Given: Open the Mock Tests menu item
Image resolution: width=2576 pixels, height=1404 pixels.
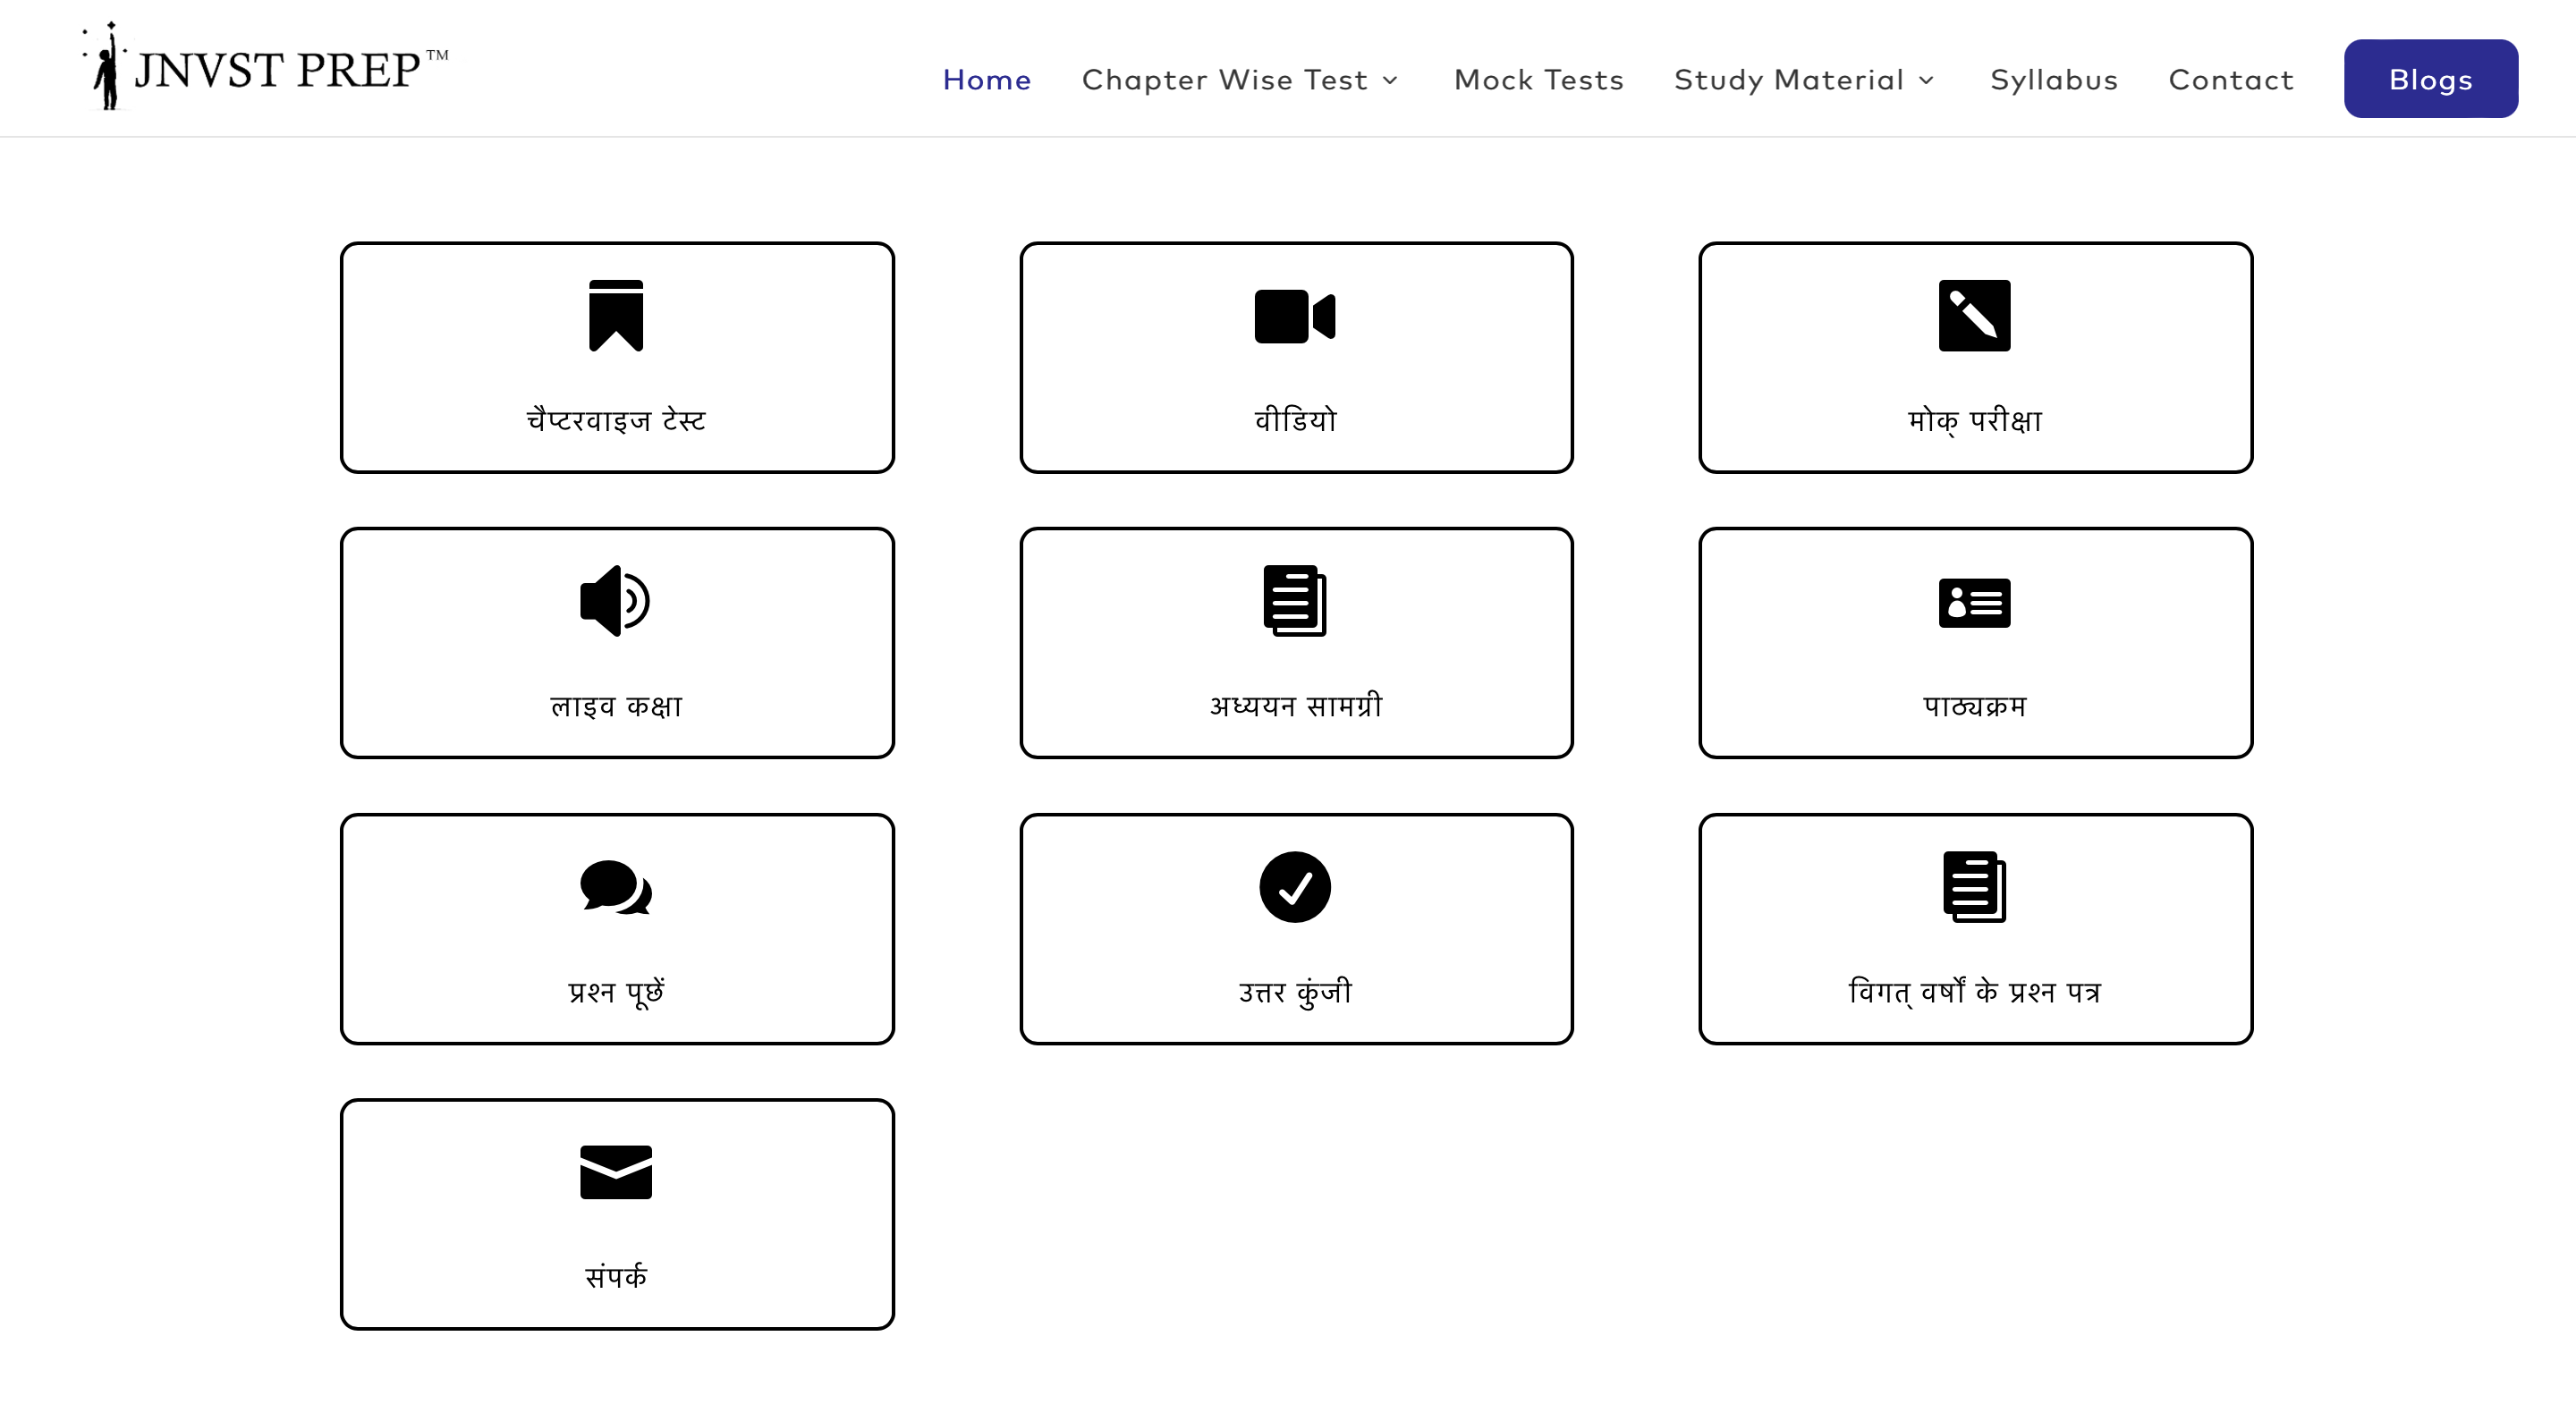Looking at the screenshot, I should pyautogui.click(x=1539, y=79).
